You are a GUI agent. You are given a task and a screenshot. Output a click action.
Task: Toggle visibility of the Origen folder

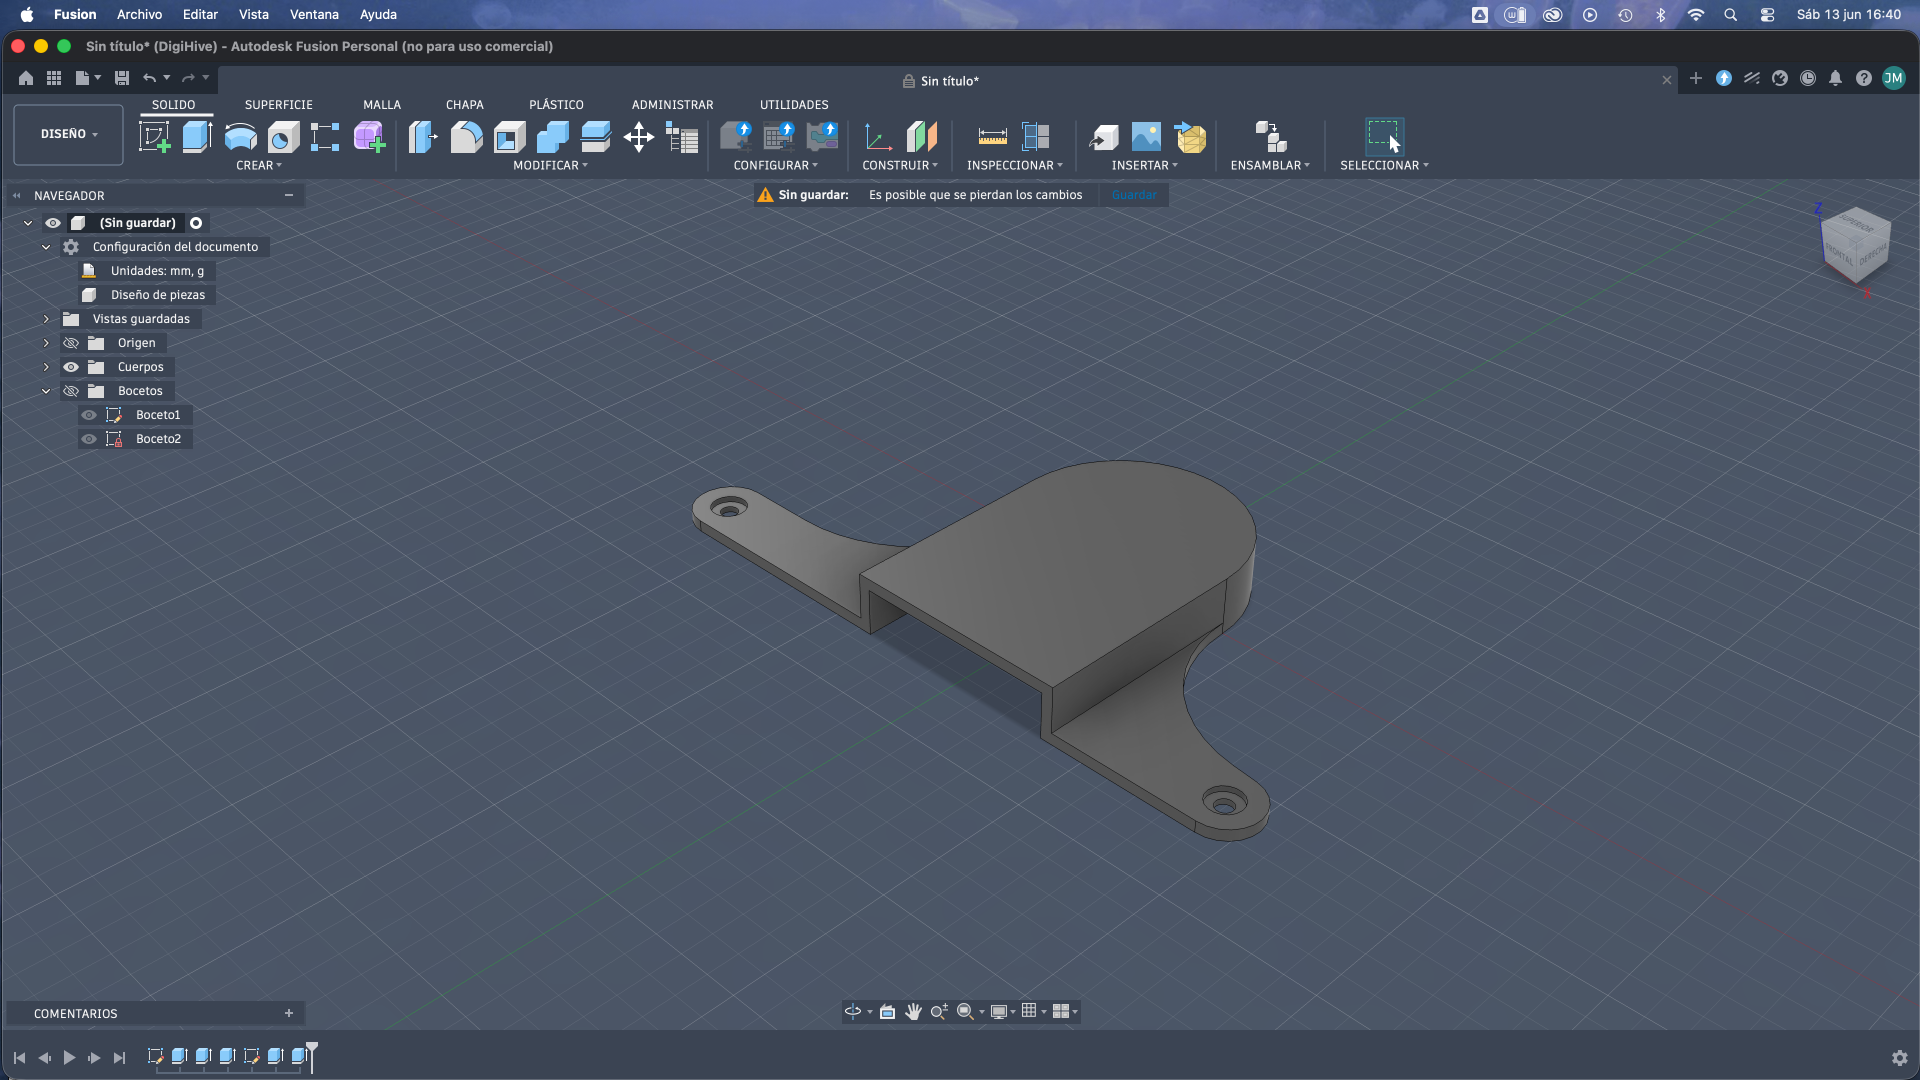[71, 343]
